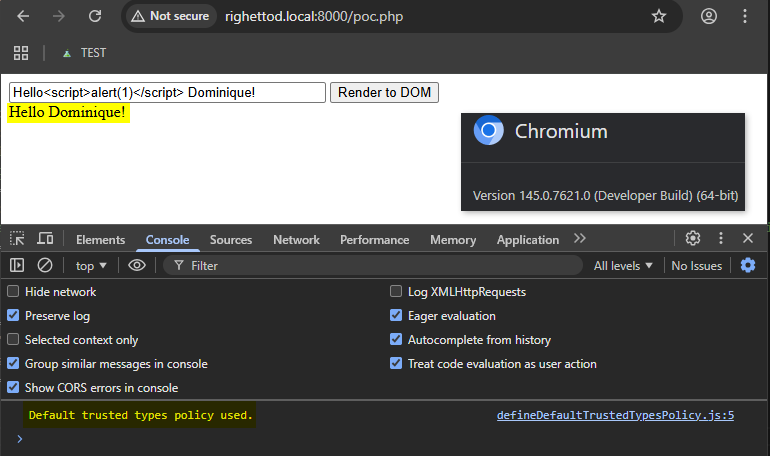The width and height of the screenshot is (770, 456).
Task: Switch to the Memory tab
Action: 453,240
